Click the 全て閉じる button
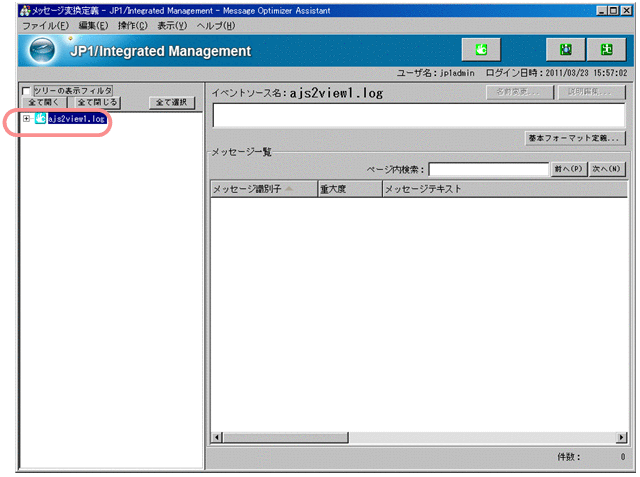The image size is (640, 477). point(97,102)
